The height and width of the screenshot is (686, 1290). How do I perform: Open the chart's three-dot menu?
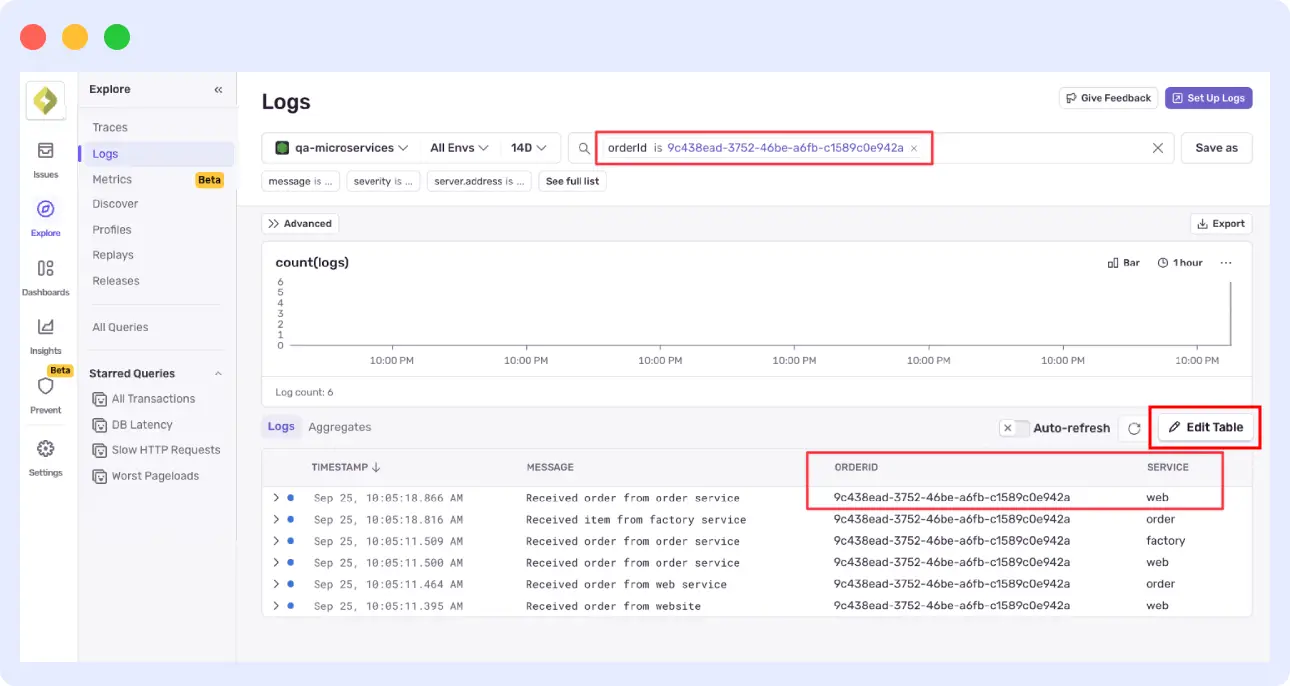point(1226,263)
